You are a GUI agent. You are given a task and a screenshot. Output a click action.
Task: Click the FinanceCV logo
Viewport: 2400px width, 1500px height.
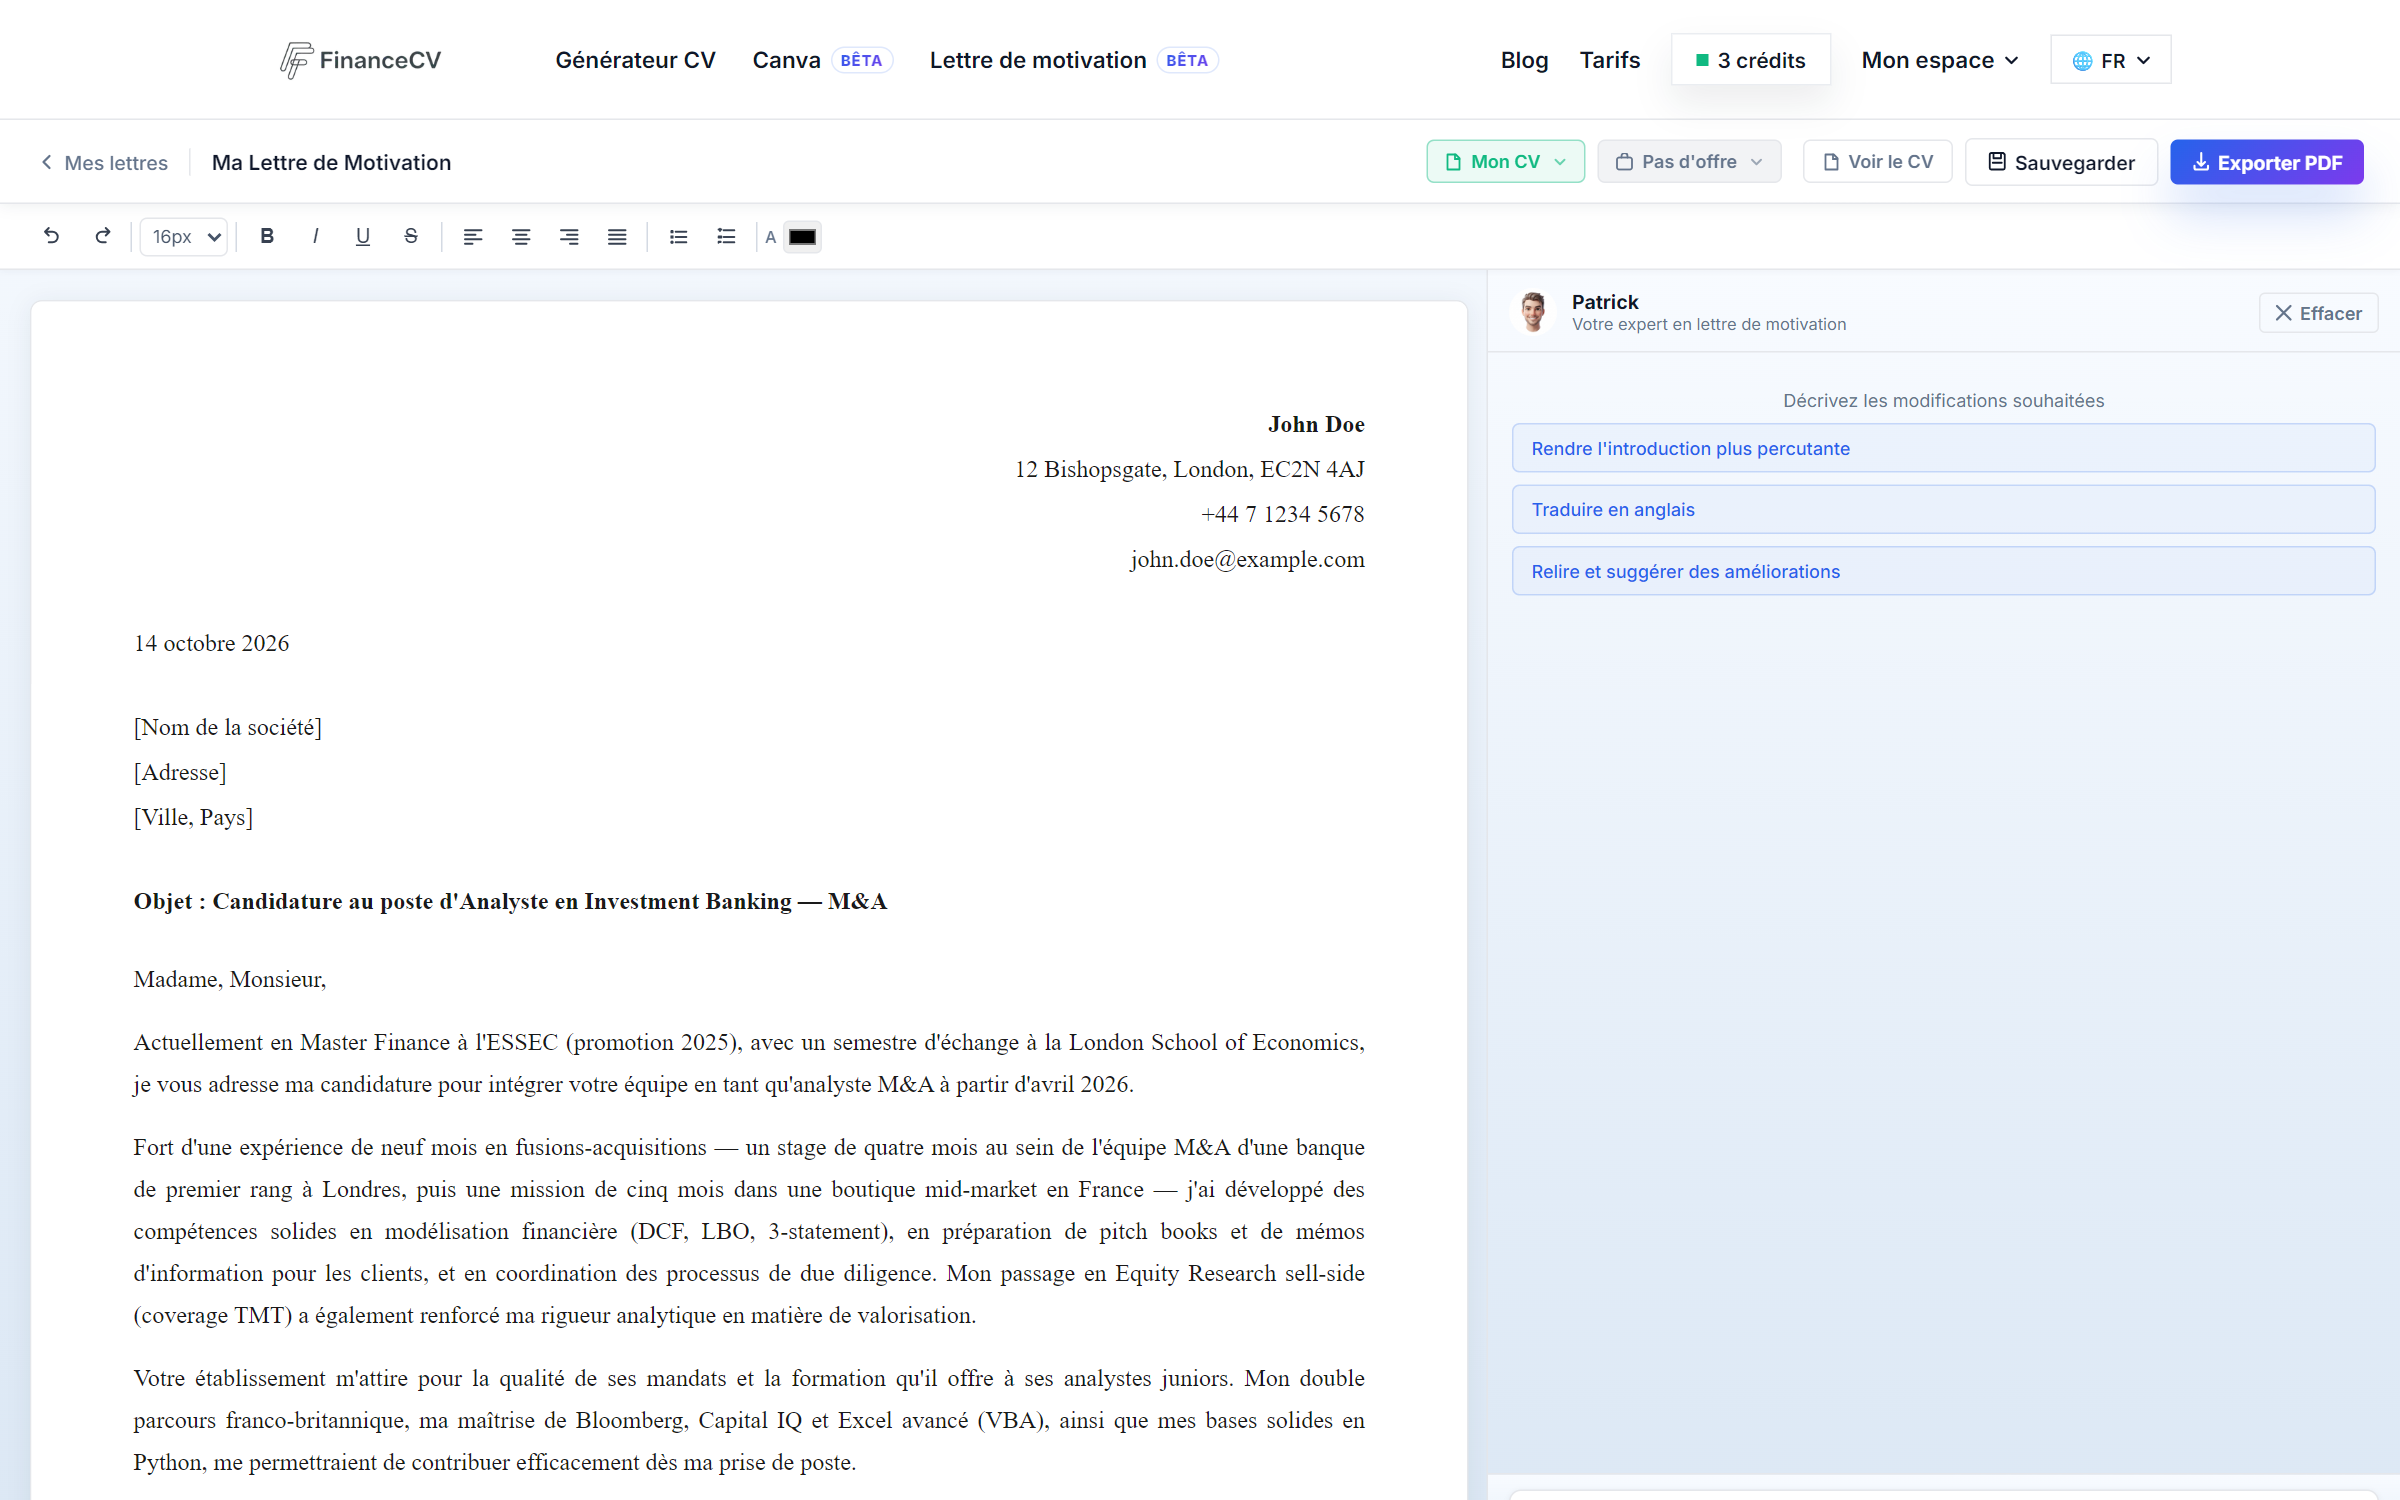360,60
